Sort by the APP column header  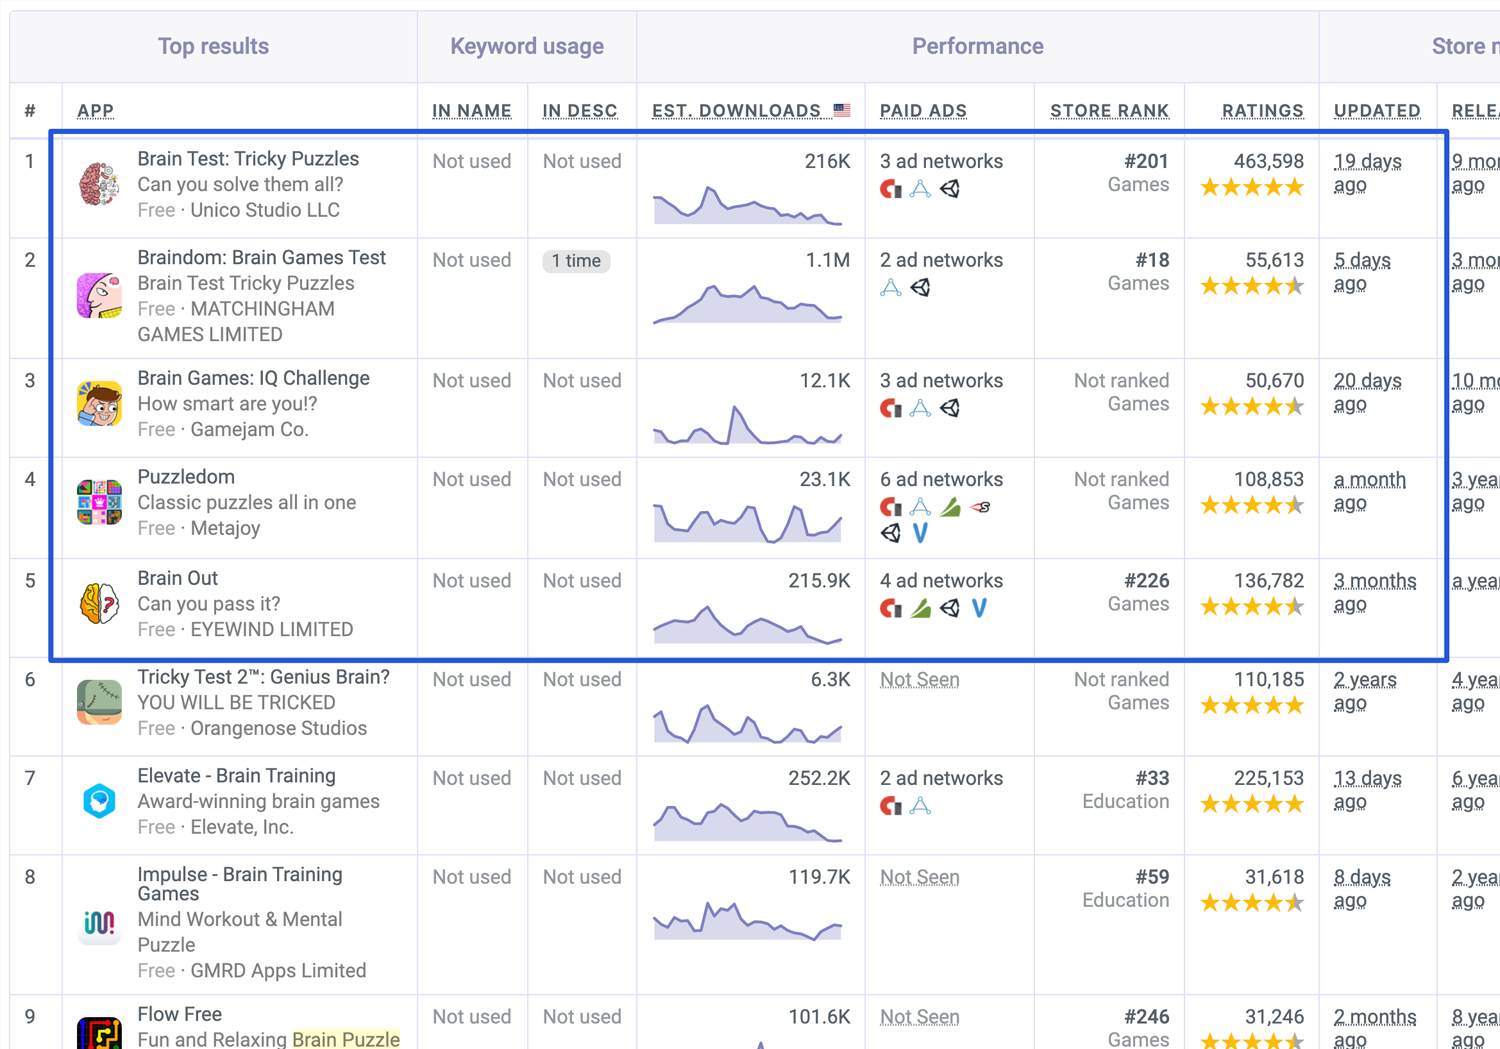[x=95, y=110]
